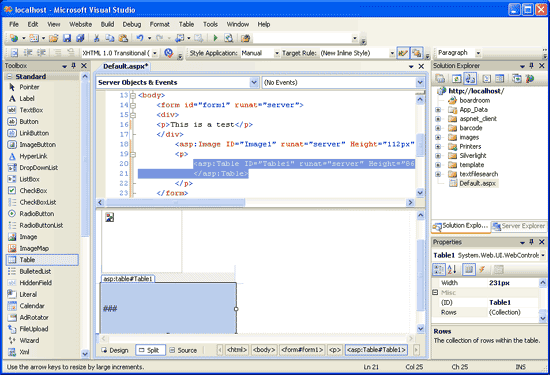Click the New Web Site icon
The width and height of the screenshot is (550, 375).
click(x=14, y=38)
